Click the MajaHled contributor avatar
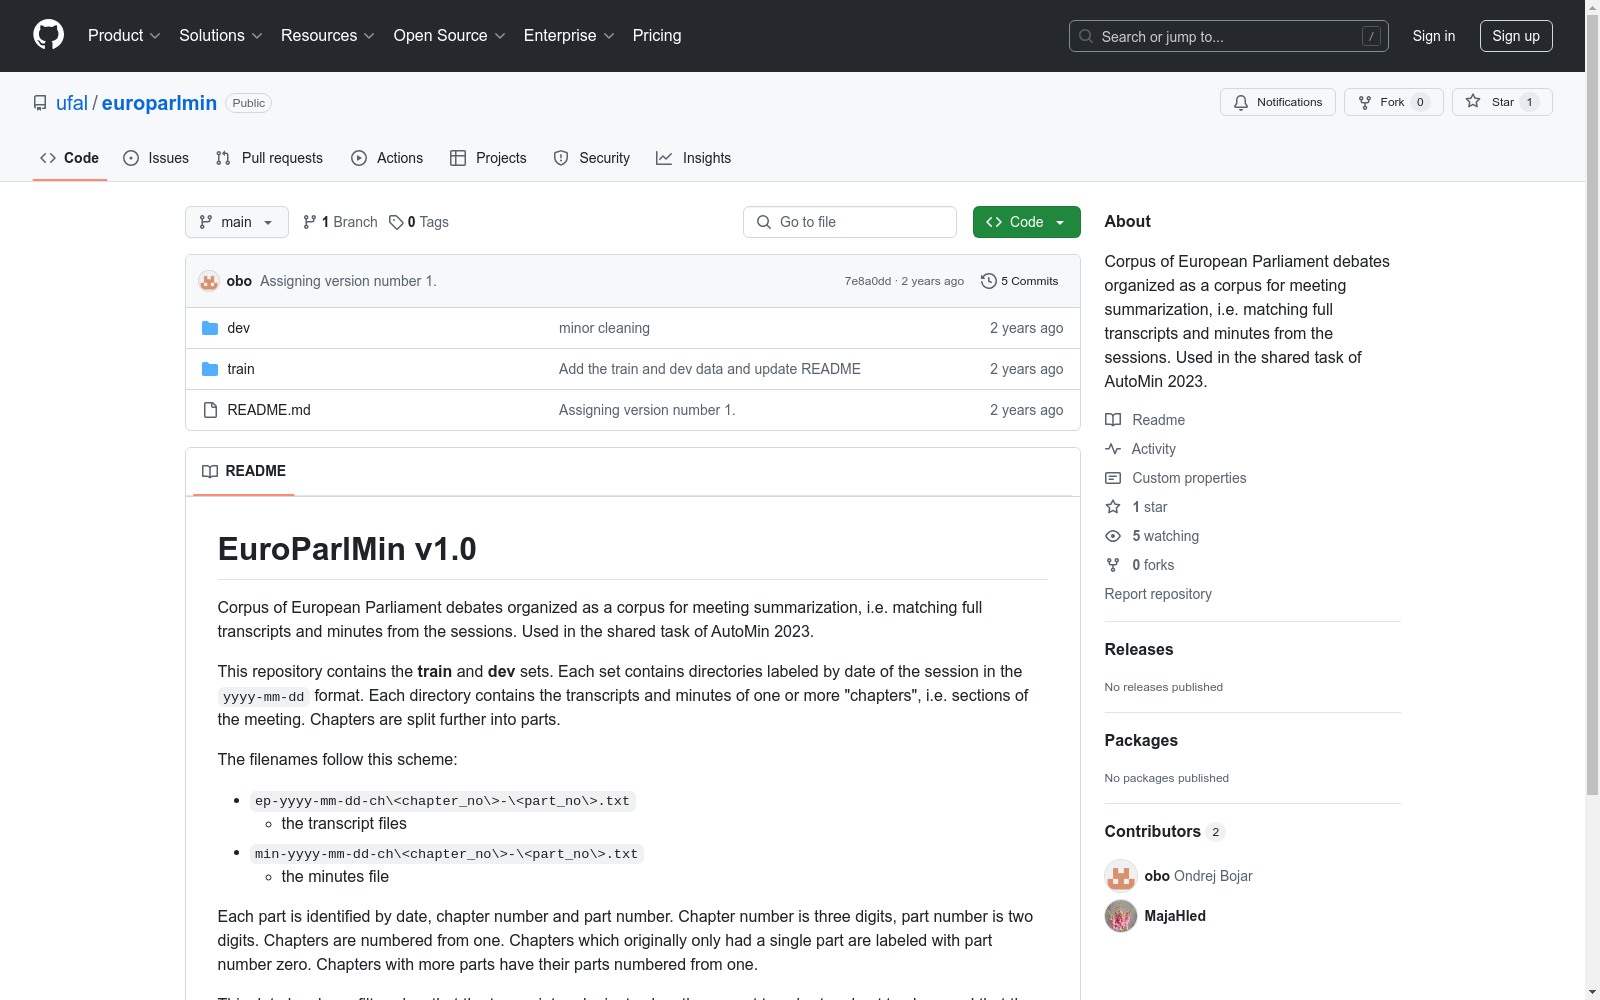The width and height of the screenshot is (1600, 1000). pos(1121,916)
